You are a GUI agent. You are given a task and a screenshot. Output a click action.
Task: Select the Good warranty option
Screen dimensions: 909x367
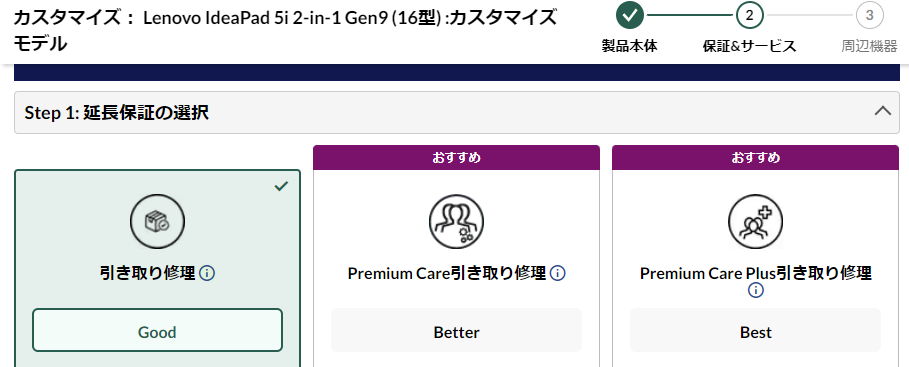tap(157, 332)
